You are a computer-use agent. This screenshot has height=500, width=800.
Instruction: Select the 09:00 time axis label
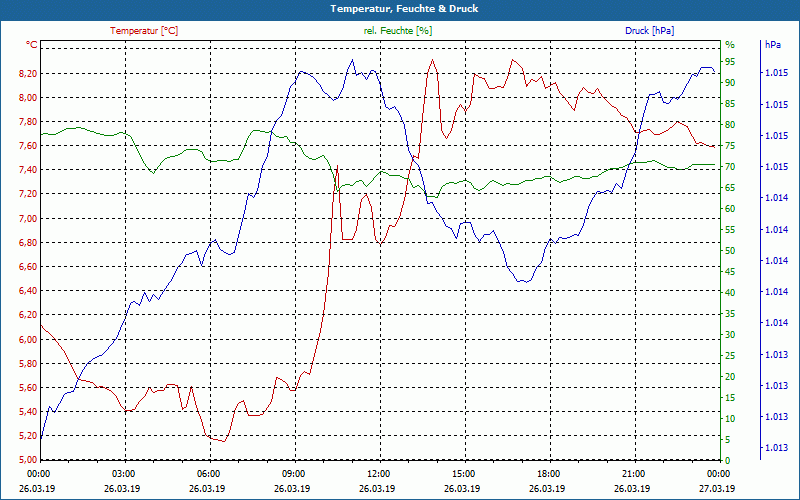click(x=292, y=474)
